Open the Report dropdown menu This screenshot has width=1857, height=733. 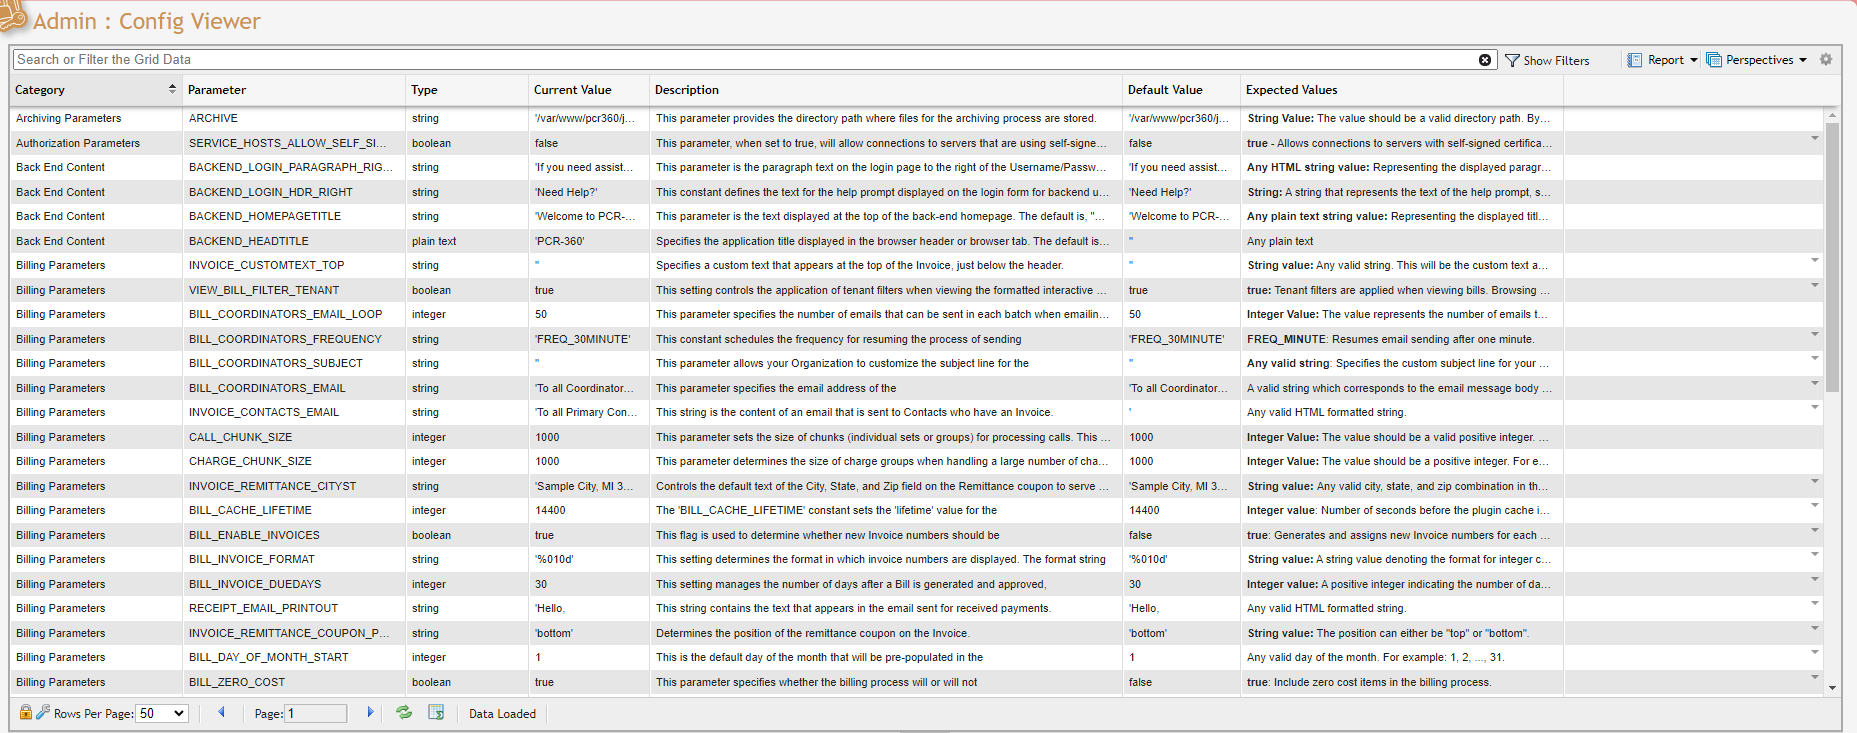(1663, 60)
